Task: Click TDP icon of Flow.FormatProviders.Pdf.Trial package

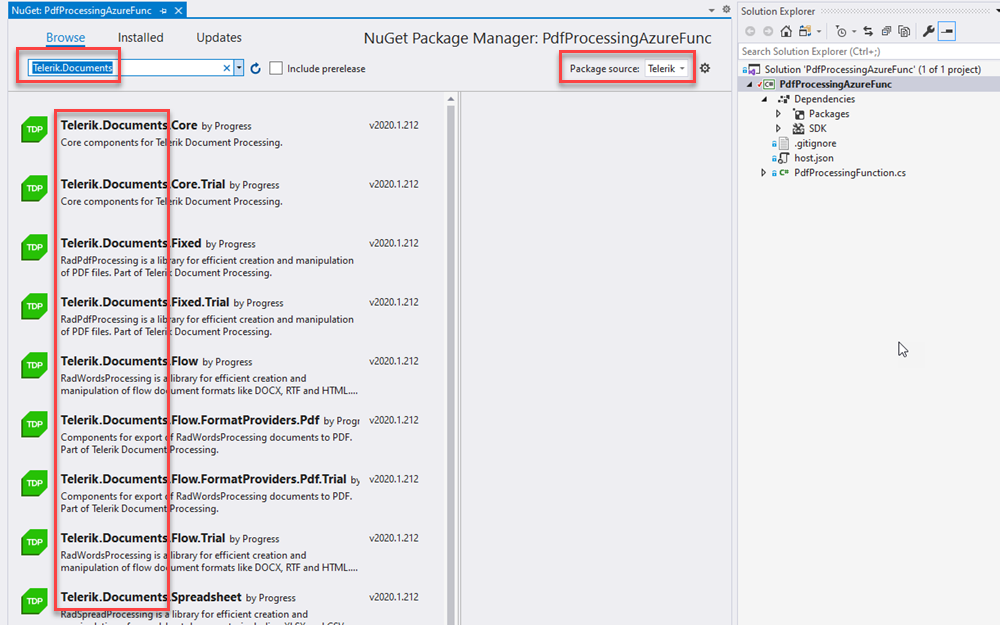Action: [x=34, y=483]
